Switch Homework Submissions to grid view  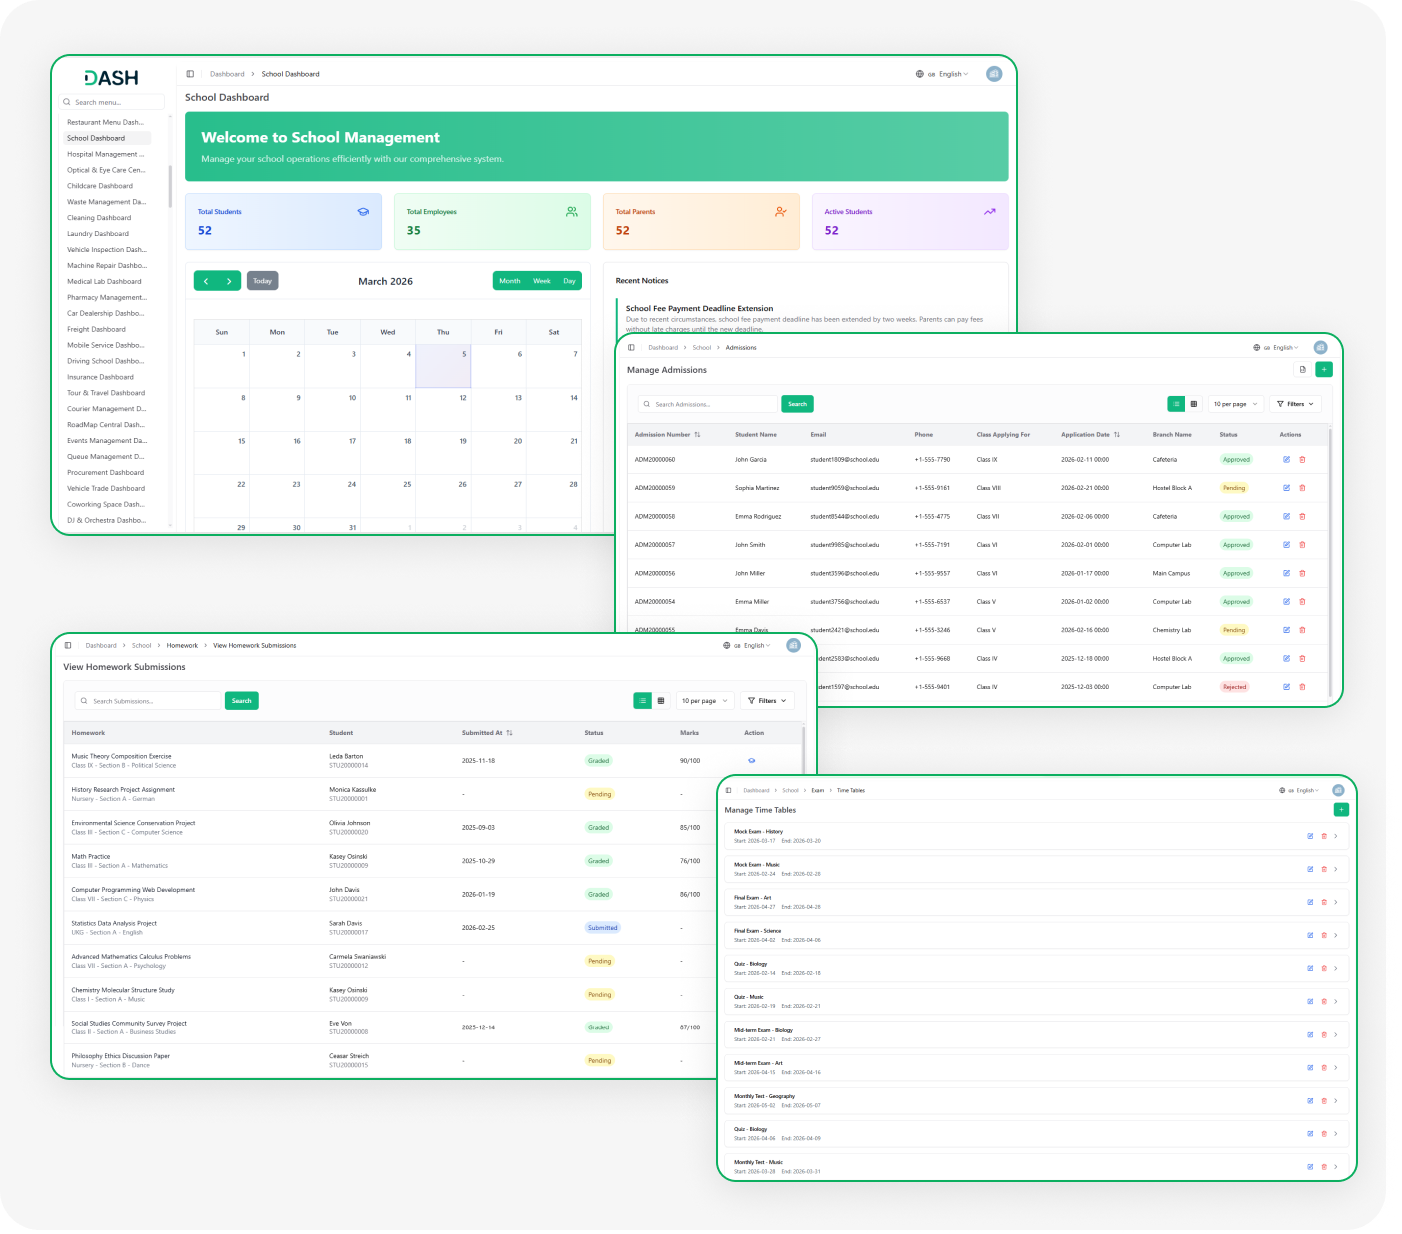pos(661,701)
